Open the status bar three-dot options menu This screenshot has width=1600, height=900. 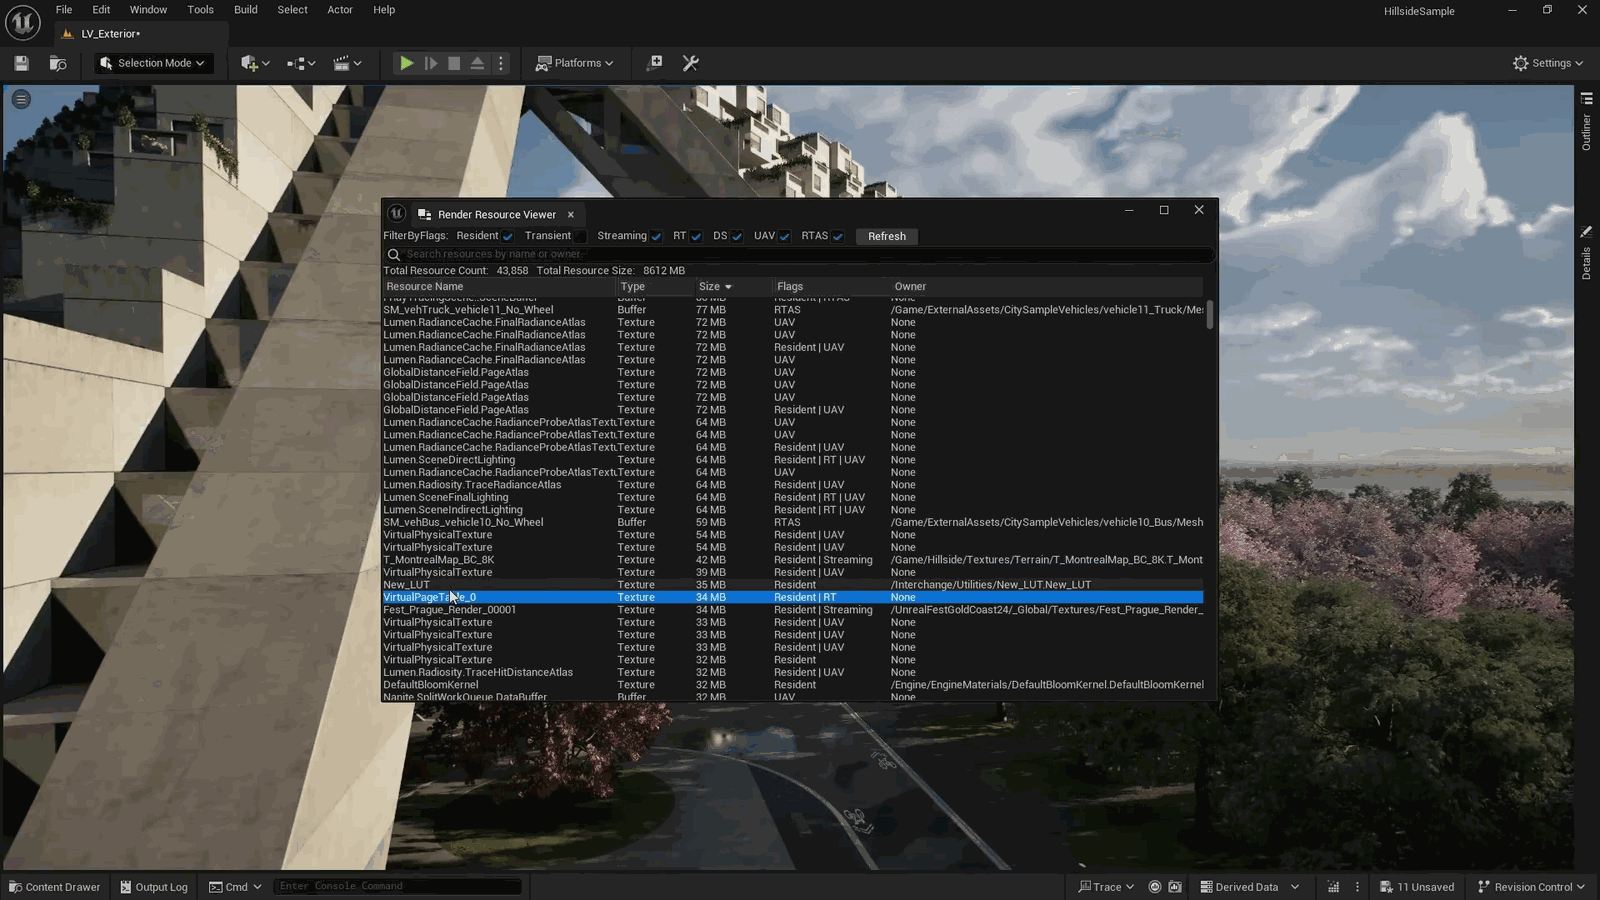[1357, 887]
